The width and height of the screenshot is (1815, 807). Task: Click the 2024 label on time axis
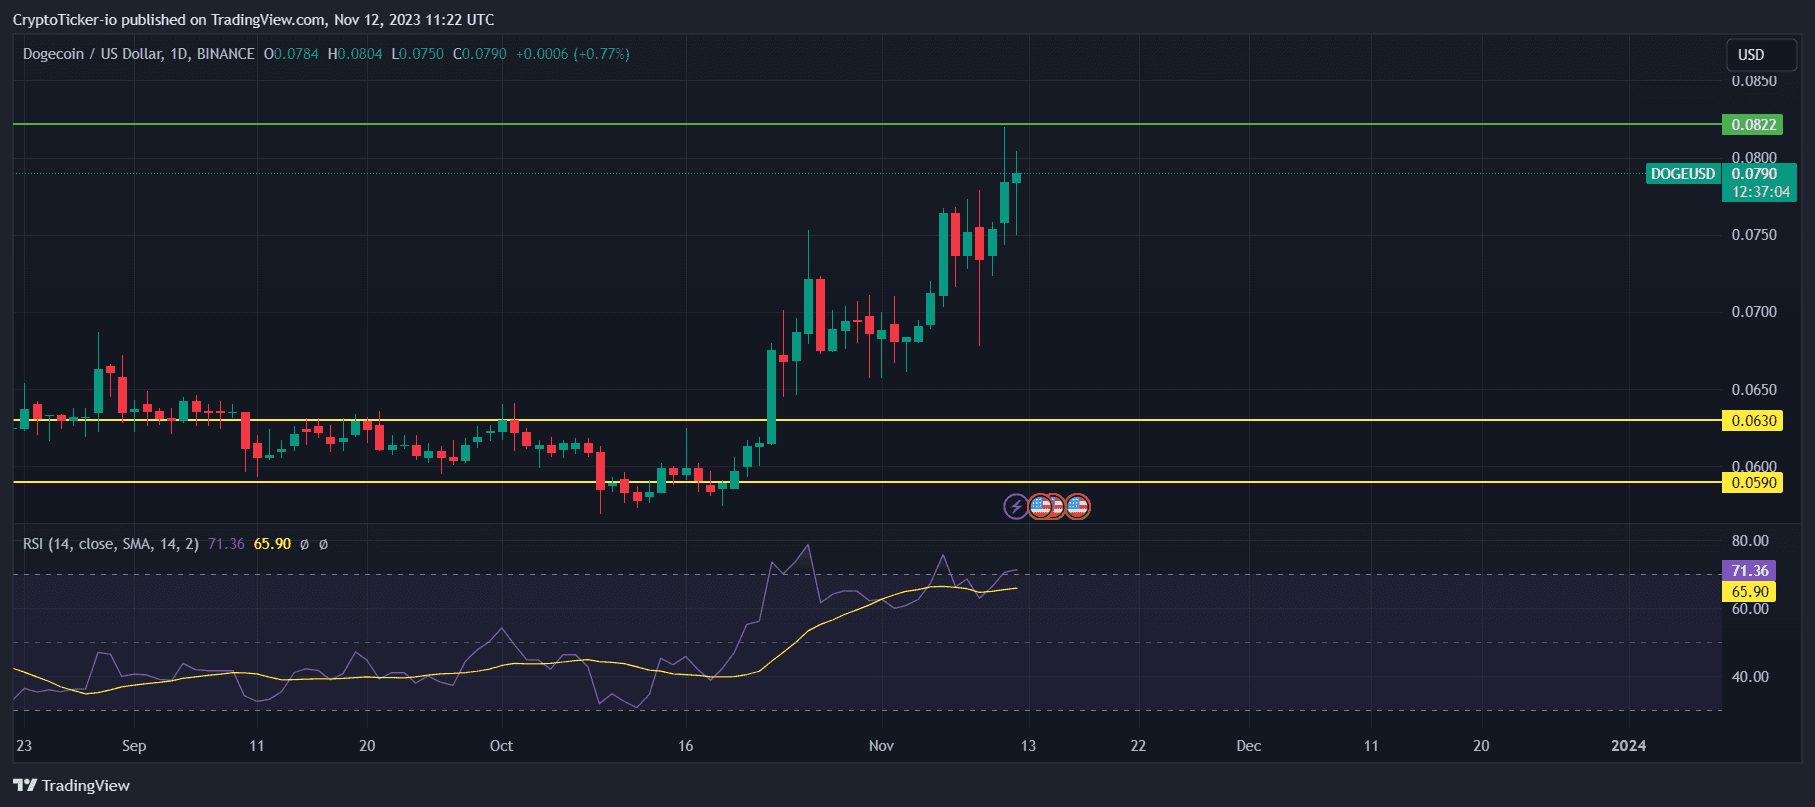[1629, 746]
